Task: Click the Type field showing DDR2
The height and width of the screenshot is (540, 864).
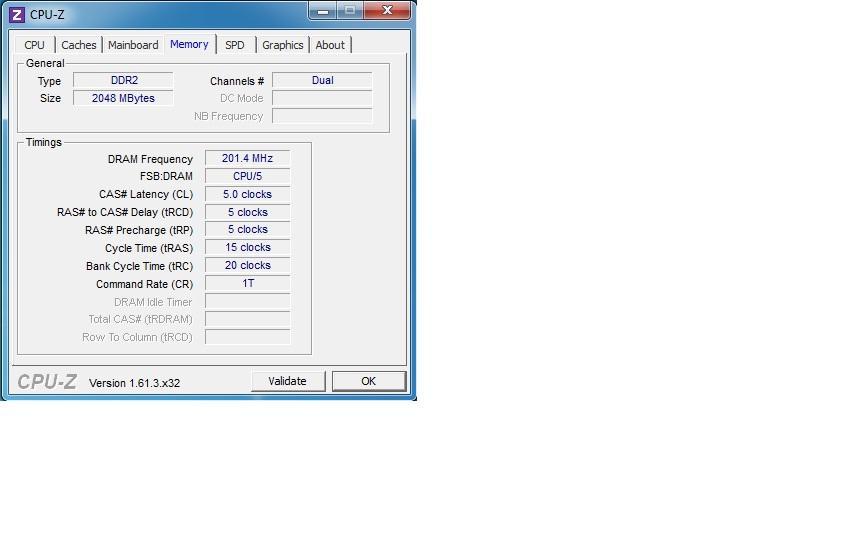Action: click(x=123, y=80)
